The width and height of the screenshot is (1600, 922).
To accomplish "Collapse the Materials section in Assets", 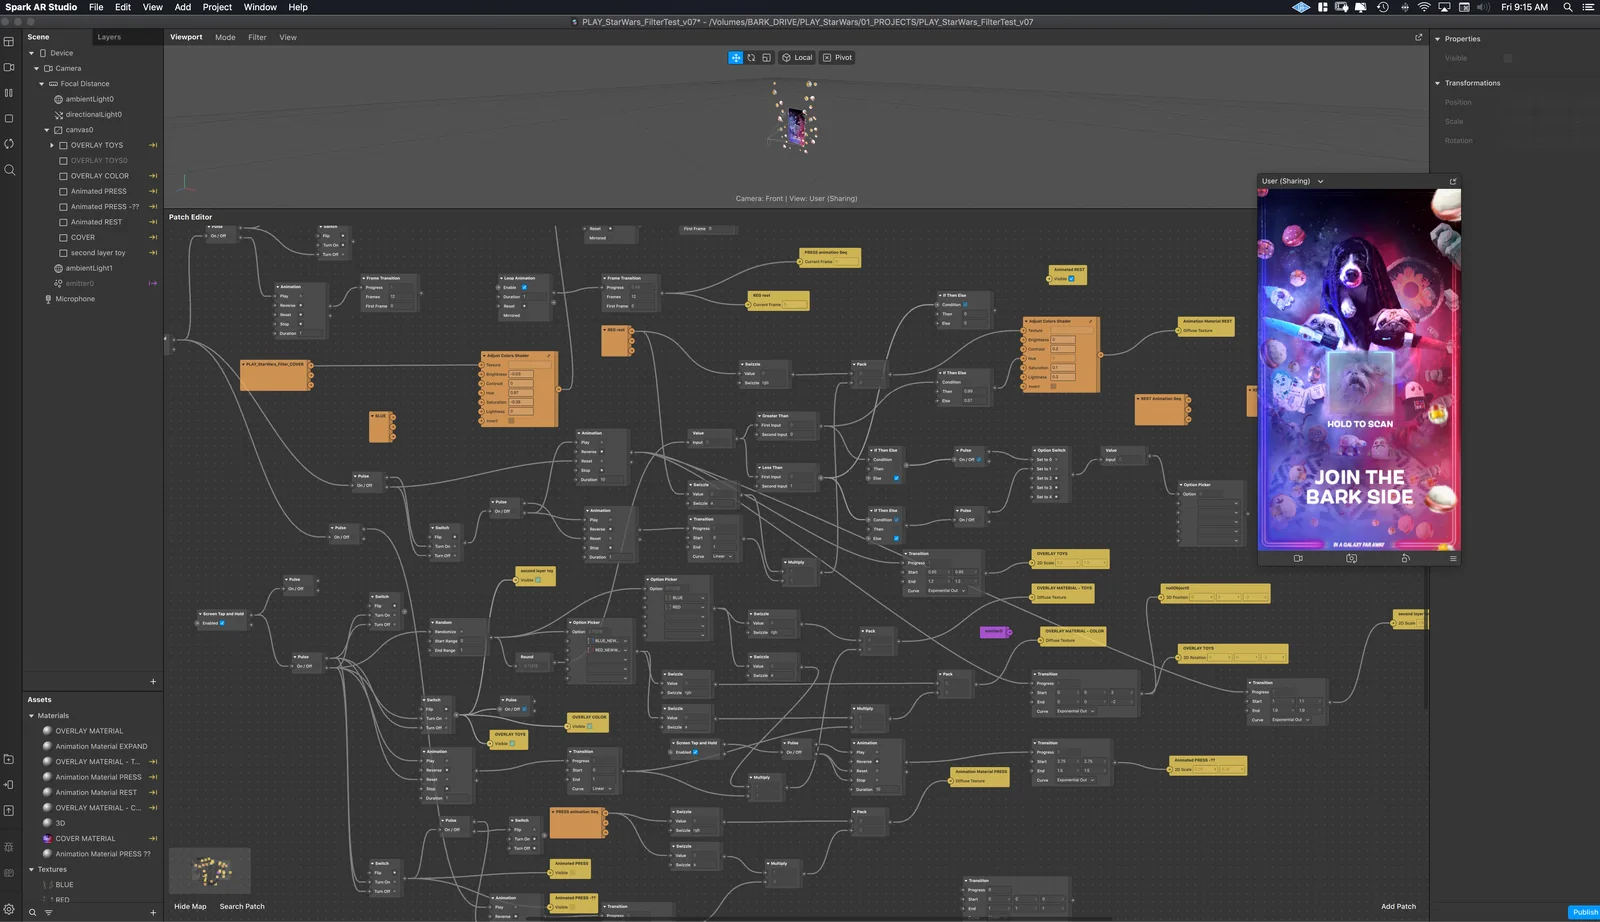I will pos(31,716).
